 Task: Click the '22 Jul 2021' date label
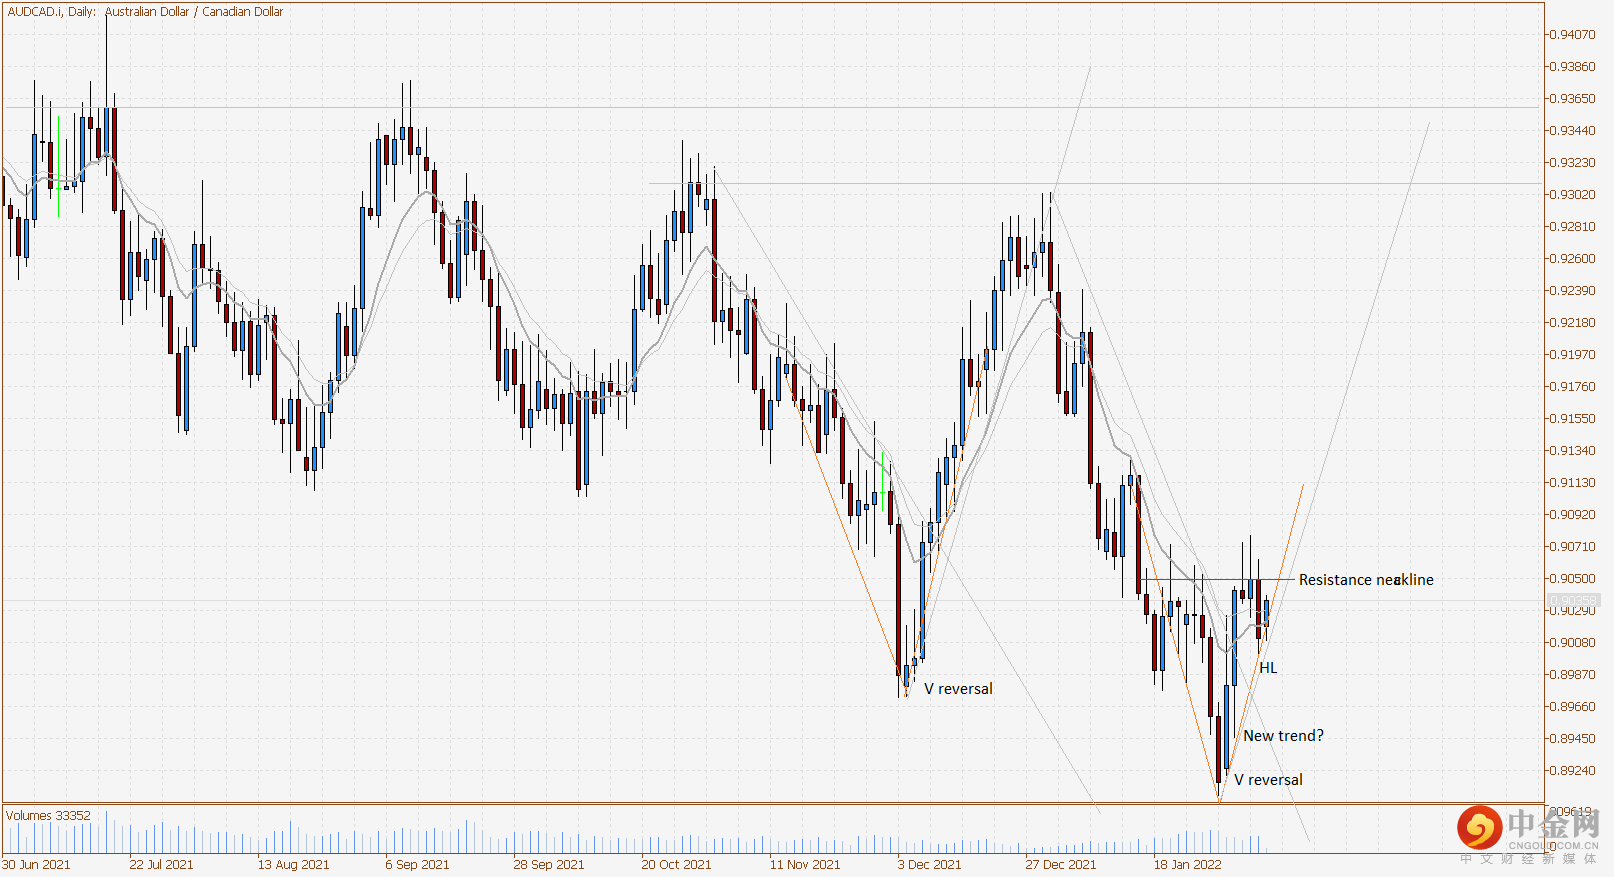161,865
